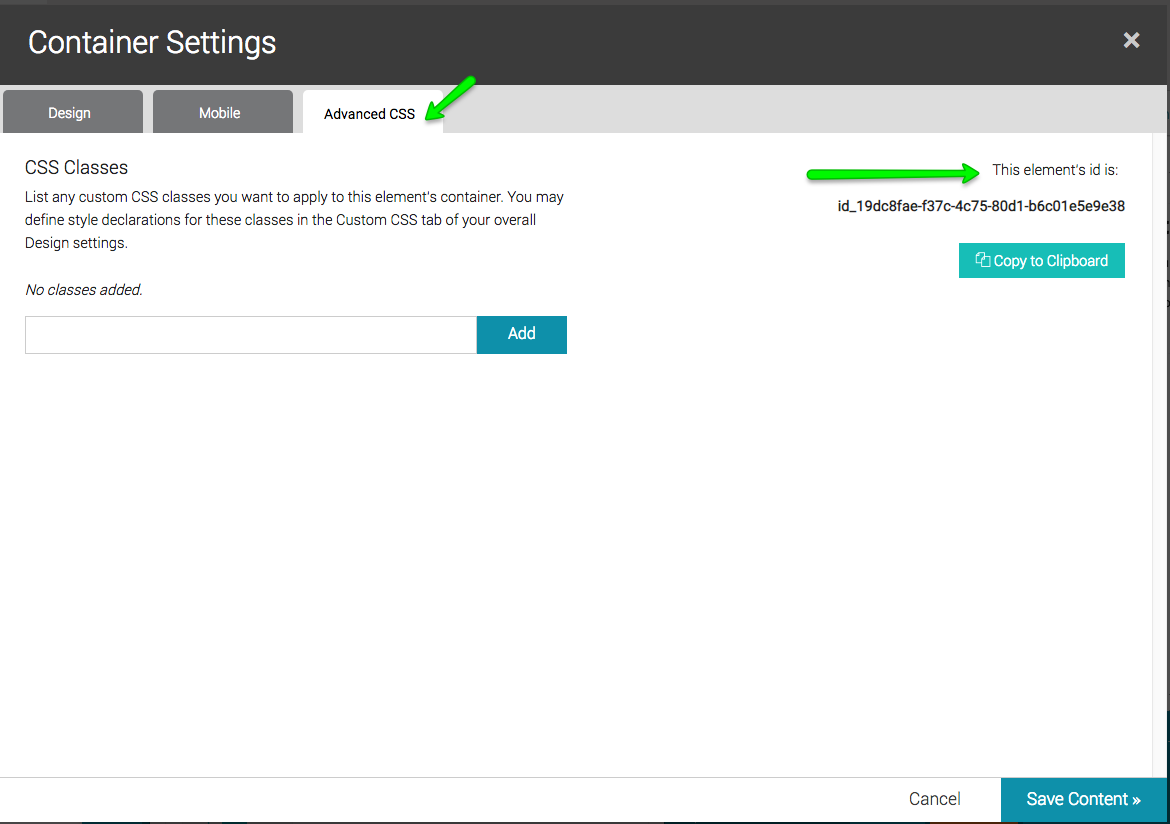Click the Save Content chevron symbol
Image resolution: width=1170 pixels, height=824 pixels.
click(1138, 799)
